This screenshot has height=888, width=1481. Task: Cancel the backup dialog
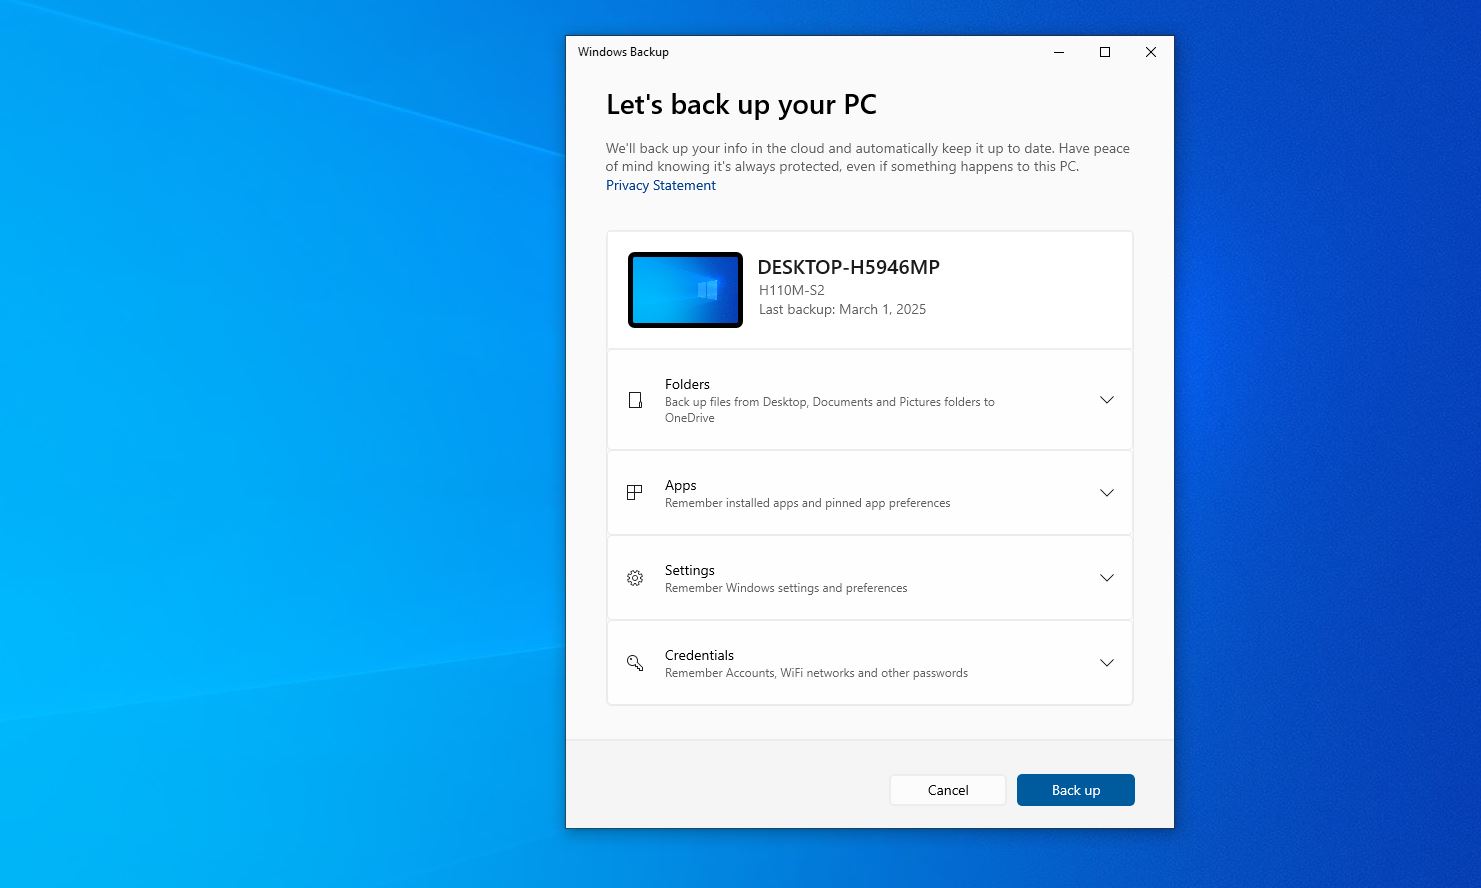point(947,790)
